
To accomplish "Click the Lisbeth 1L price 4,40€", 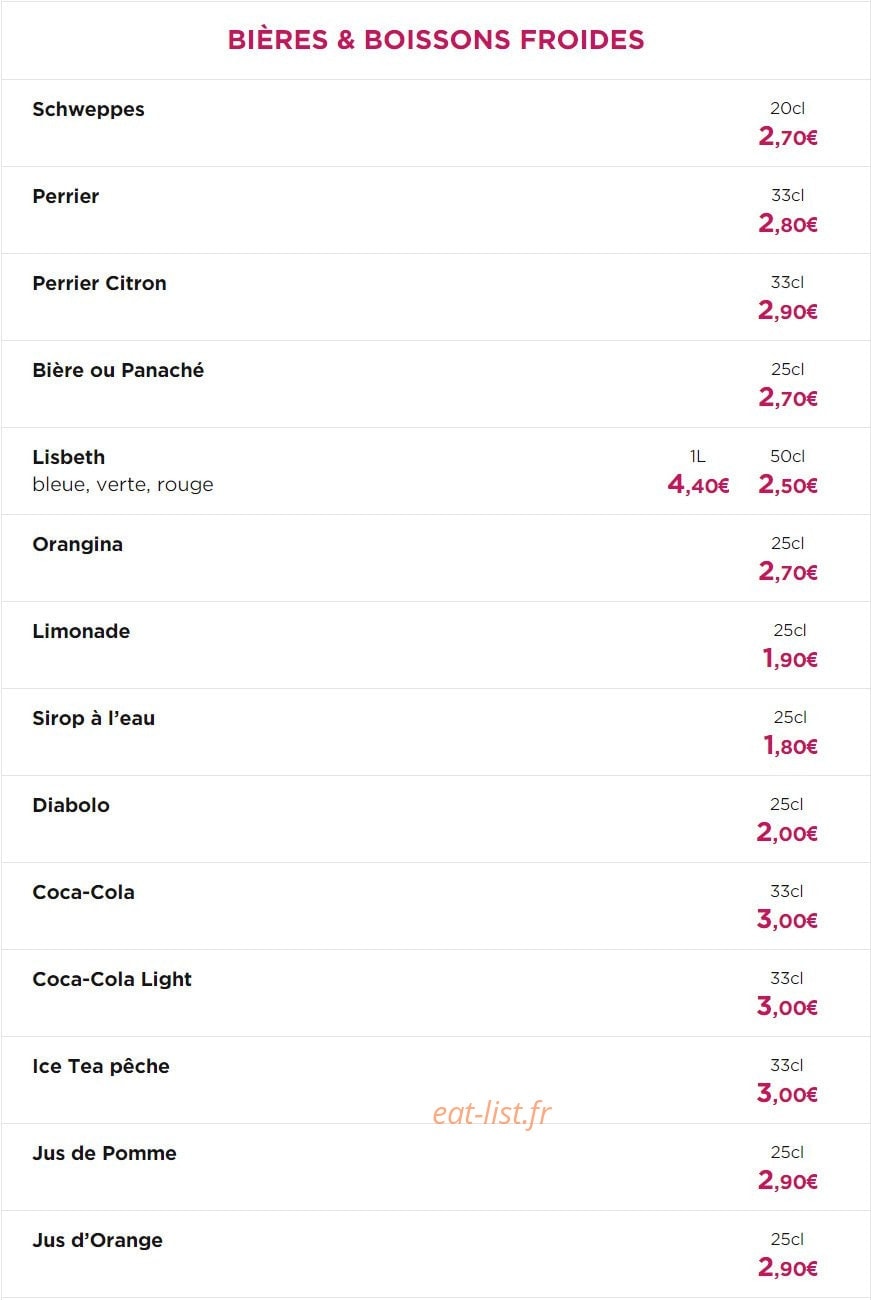I will (x=698, y=486).
